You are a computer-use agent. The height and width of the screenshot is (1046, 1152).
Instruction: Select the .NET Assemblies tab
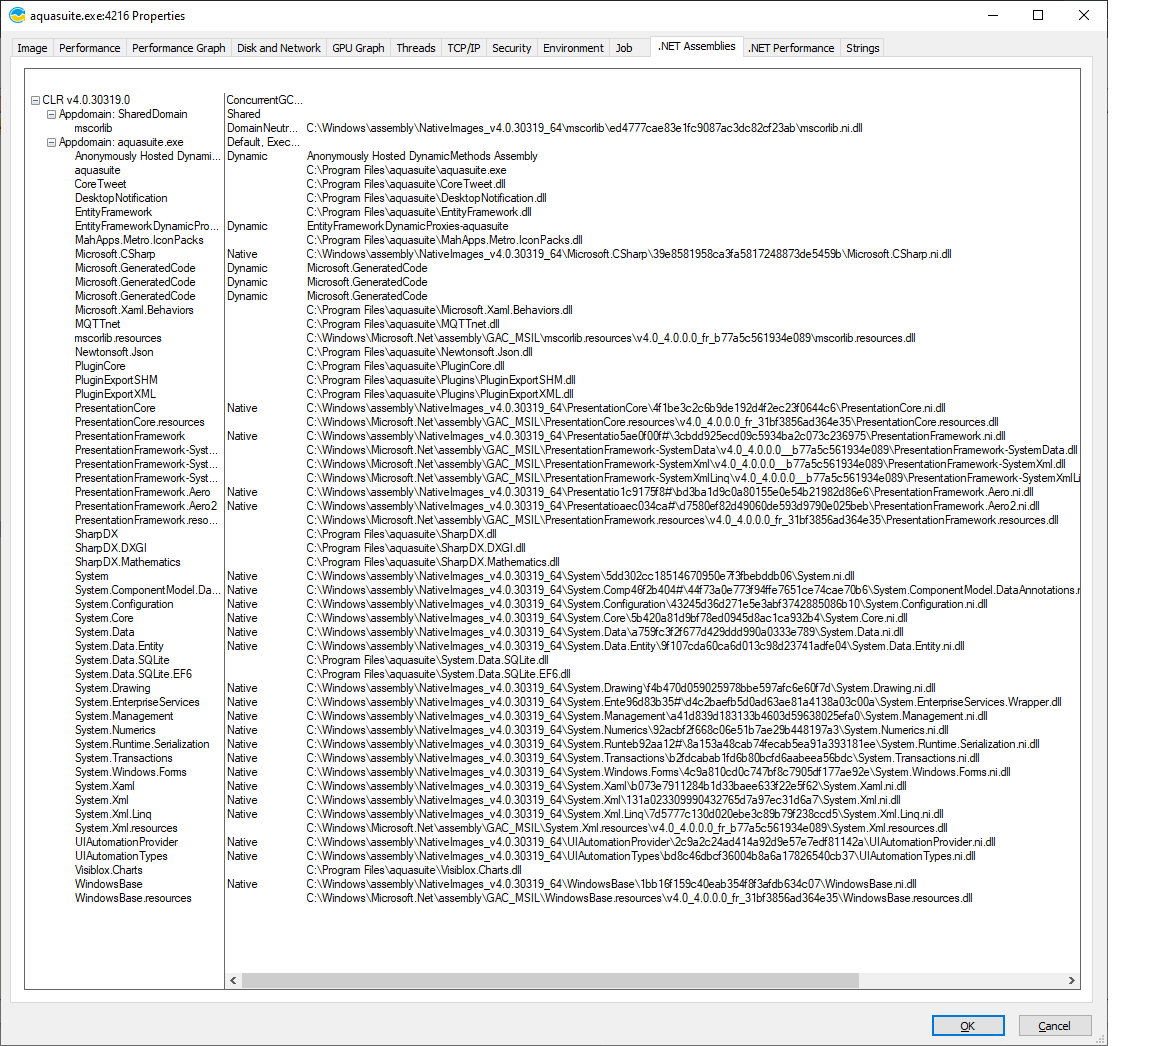point(696,46)
